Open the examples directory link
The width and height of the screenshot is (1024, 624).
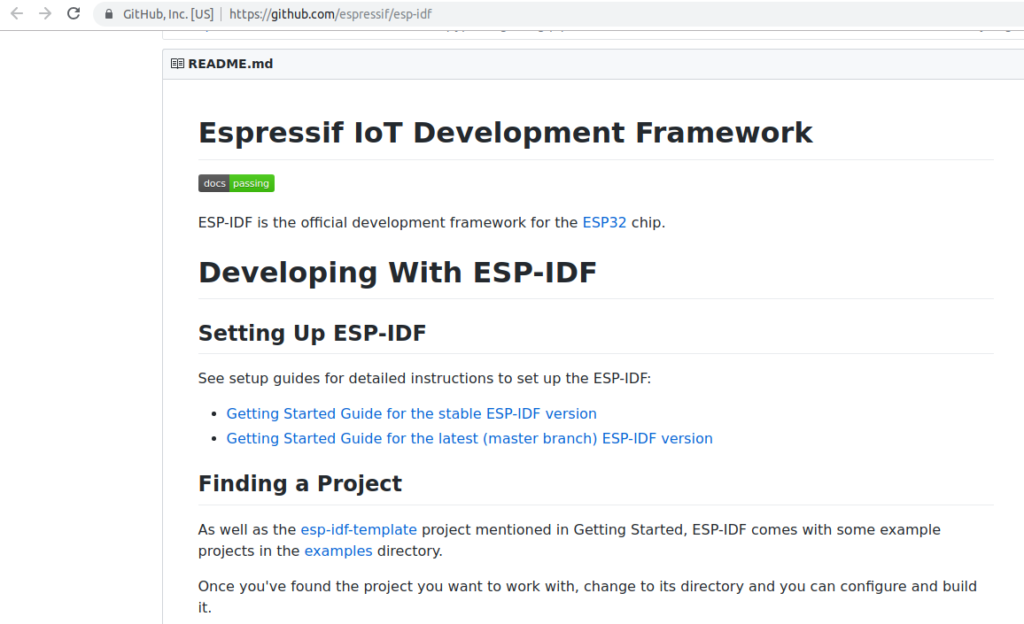[338, 552]
